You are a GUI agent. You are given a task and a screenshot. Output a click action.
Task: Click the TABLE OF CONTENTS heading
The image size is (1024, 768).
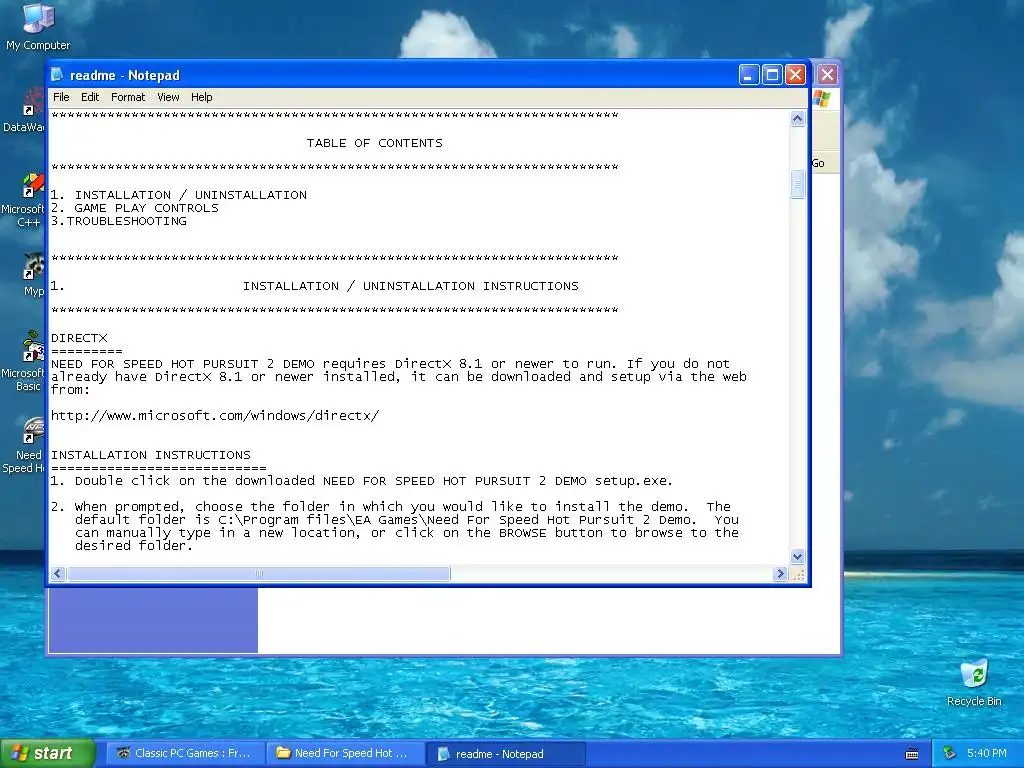point(375,143)
